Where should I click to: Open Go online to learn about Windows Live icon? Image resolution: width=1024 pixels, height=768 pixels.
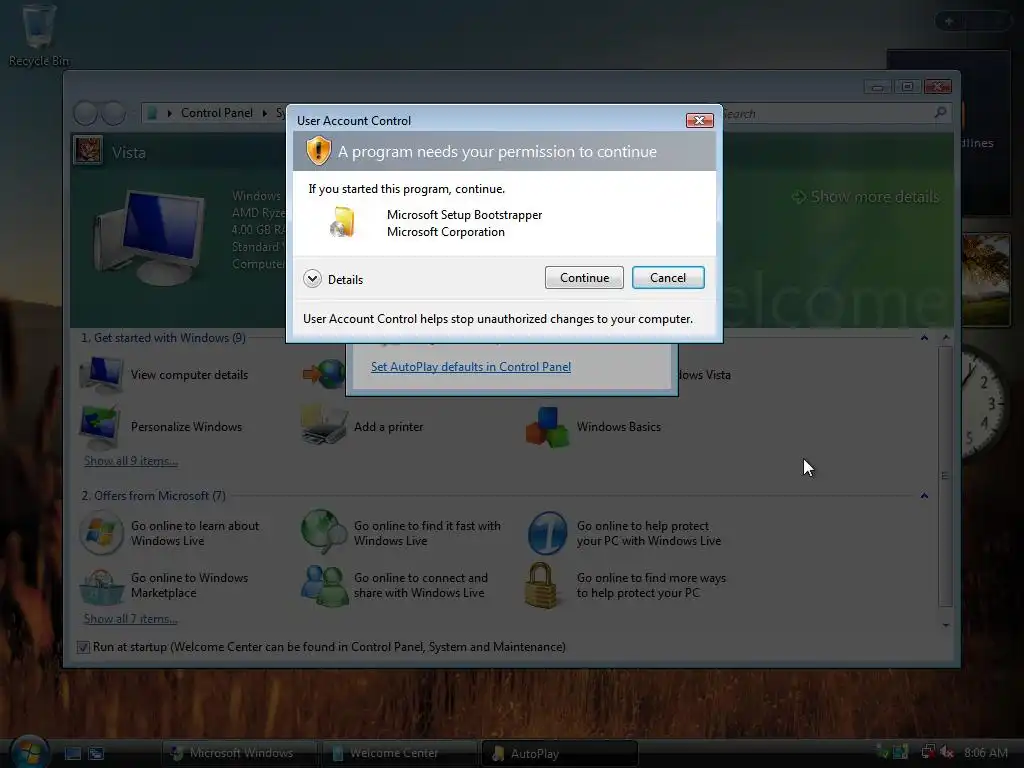(101, 533)
